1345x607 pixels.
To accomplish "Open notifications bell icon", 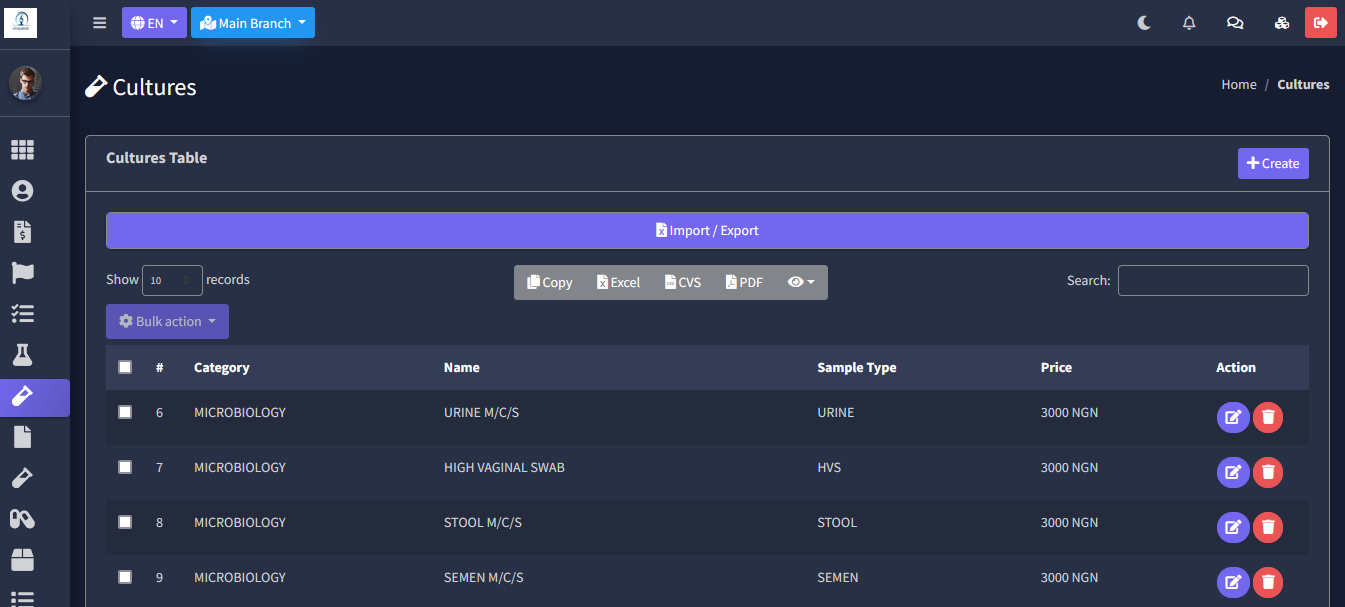I will coord(1189,23).
